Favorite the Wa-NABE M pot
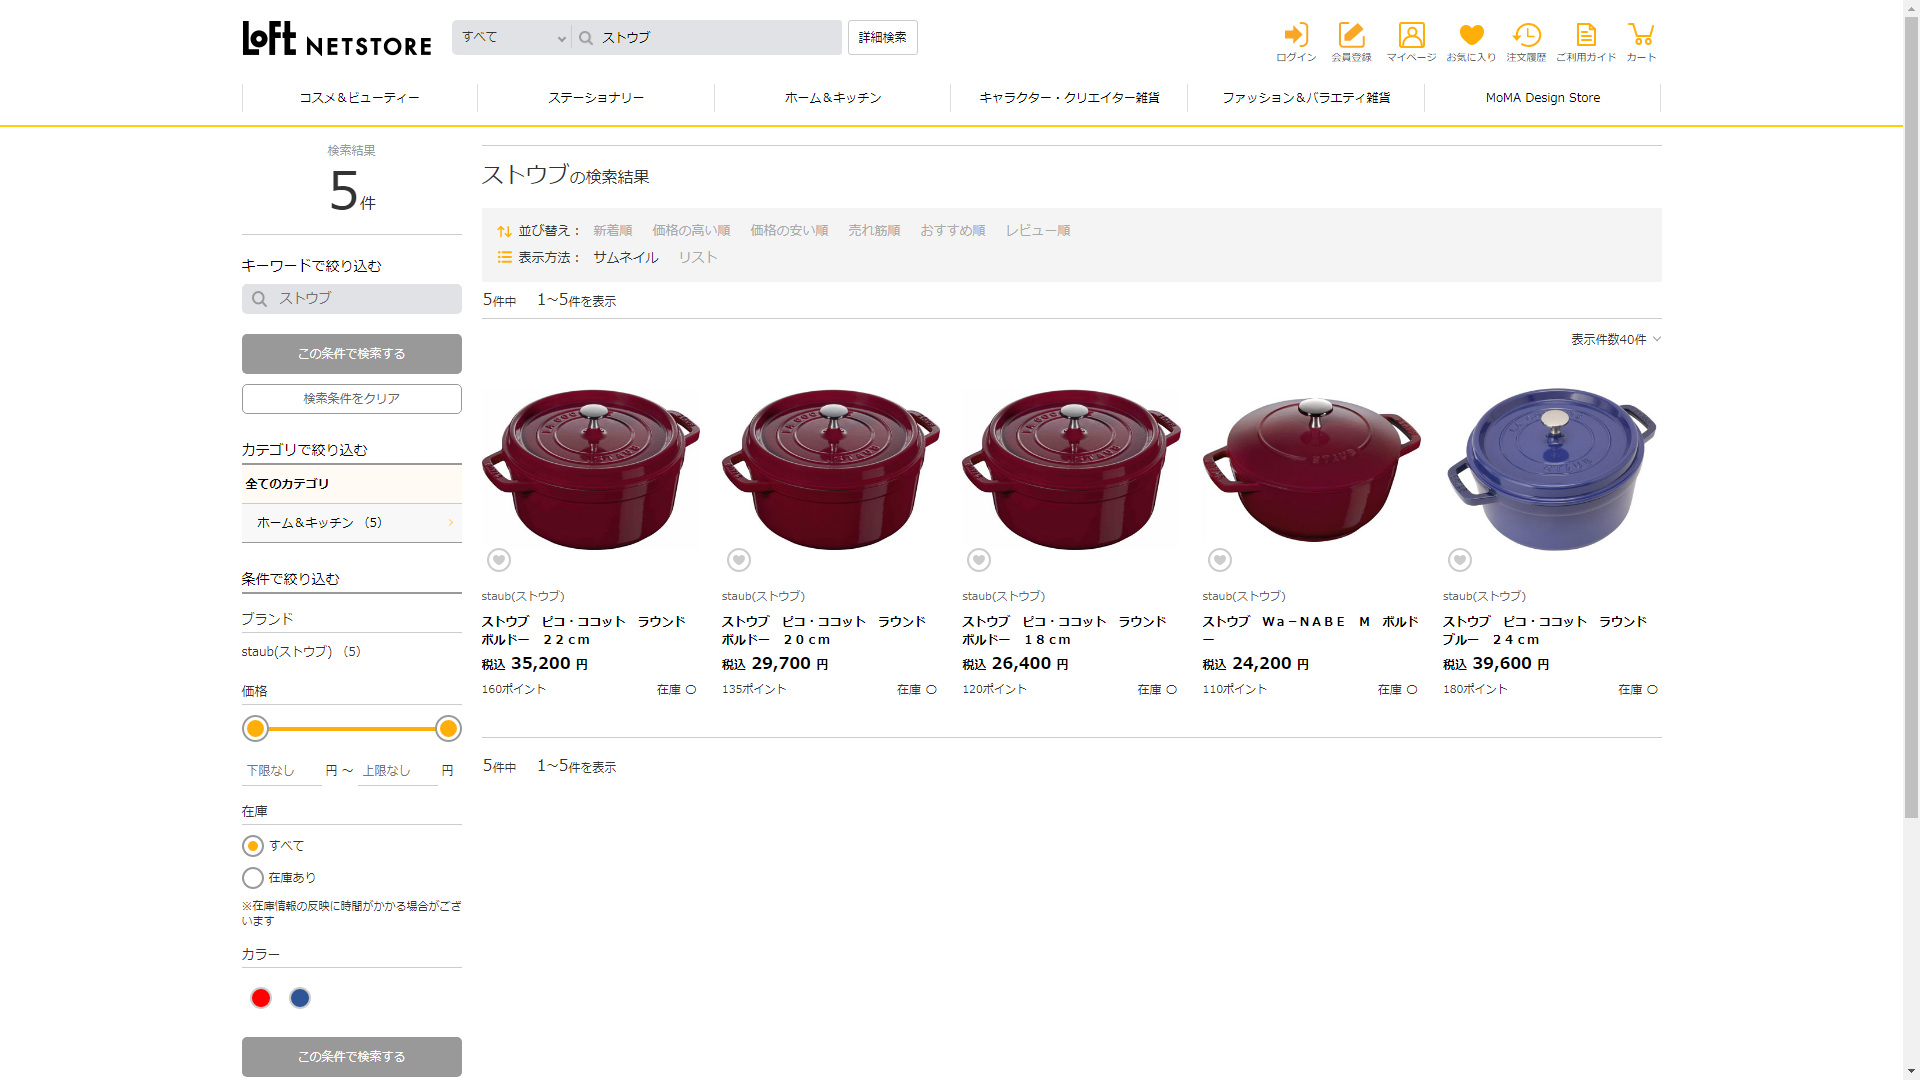The height and width of the screenshot is (1080, 1920). click(1219, 560)
